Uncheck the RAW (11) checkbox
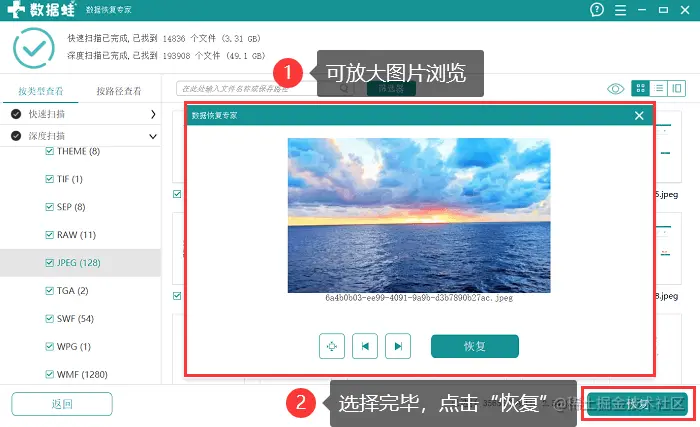Screen dimensions: 700x427 pyautogui.click(x=50, y=235)
